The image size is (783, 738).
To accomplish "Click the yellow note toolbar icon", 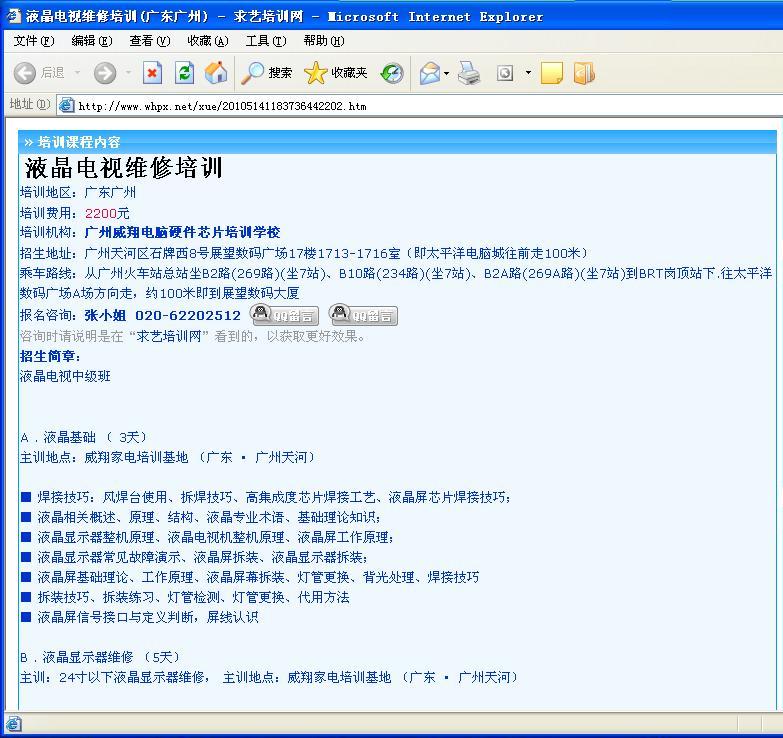I will click(x=551, y=73).
